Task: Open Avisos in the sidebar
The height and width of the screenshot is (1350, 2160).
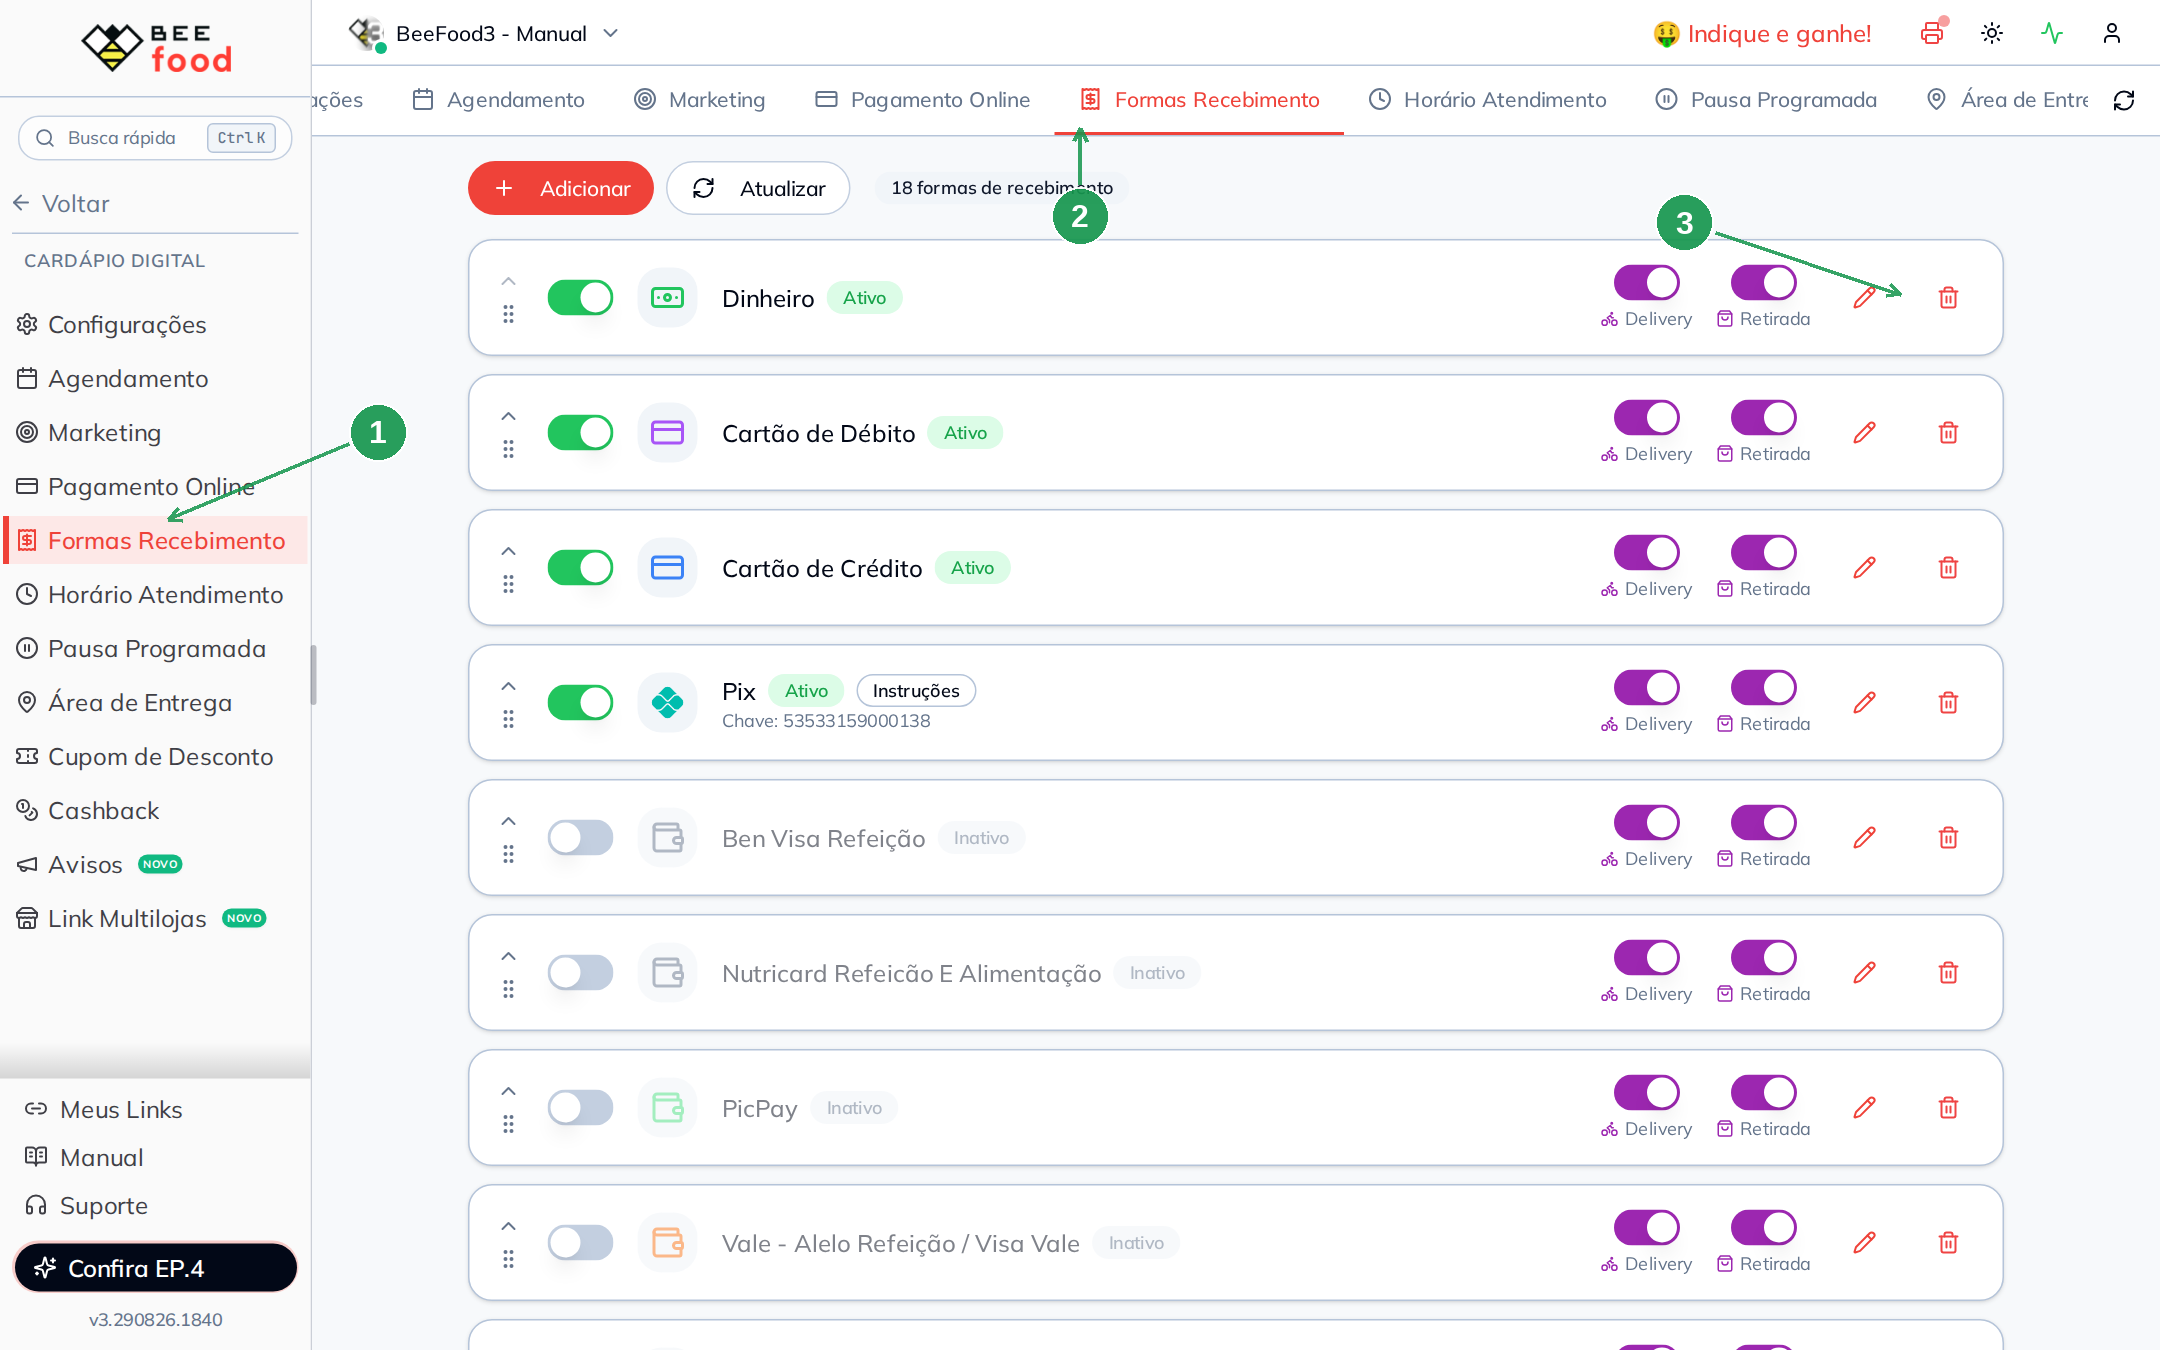Action: (x=99, y=865)
